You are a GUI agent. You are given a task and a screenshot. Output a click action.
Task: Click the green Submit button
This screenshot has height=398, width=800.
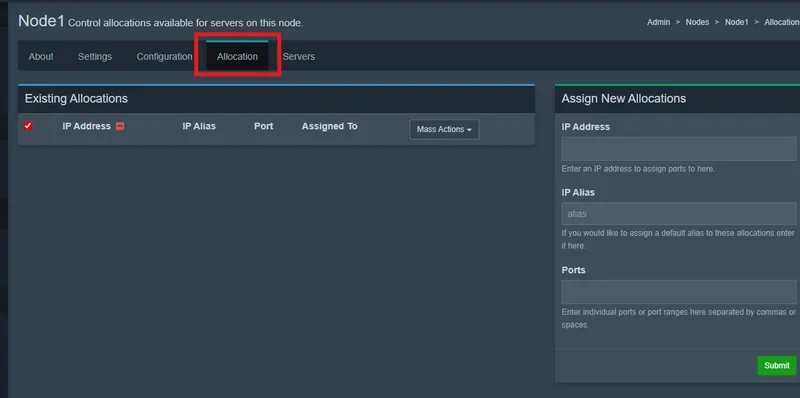[777, 365]
